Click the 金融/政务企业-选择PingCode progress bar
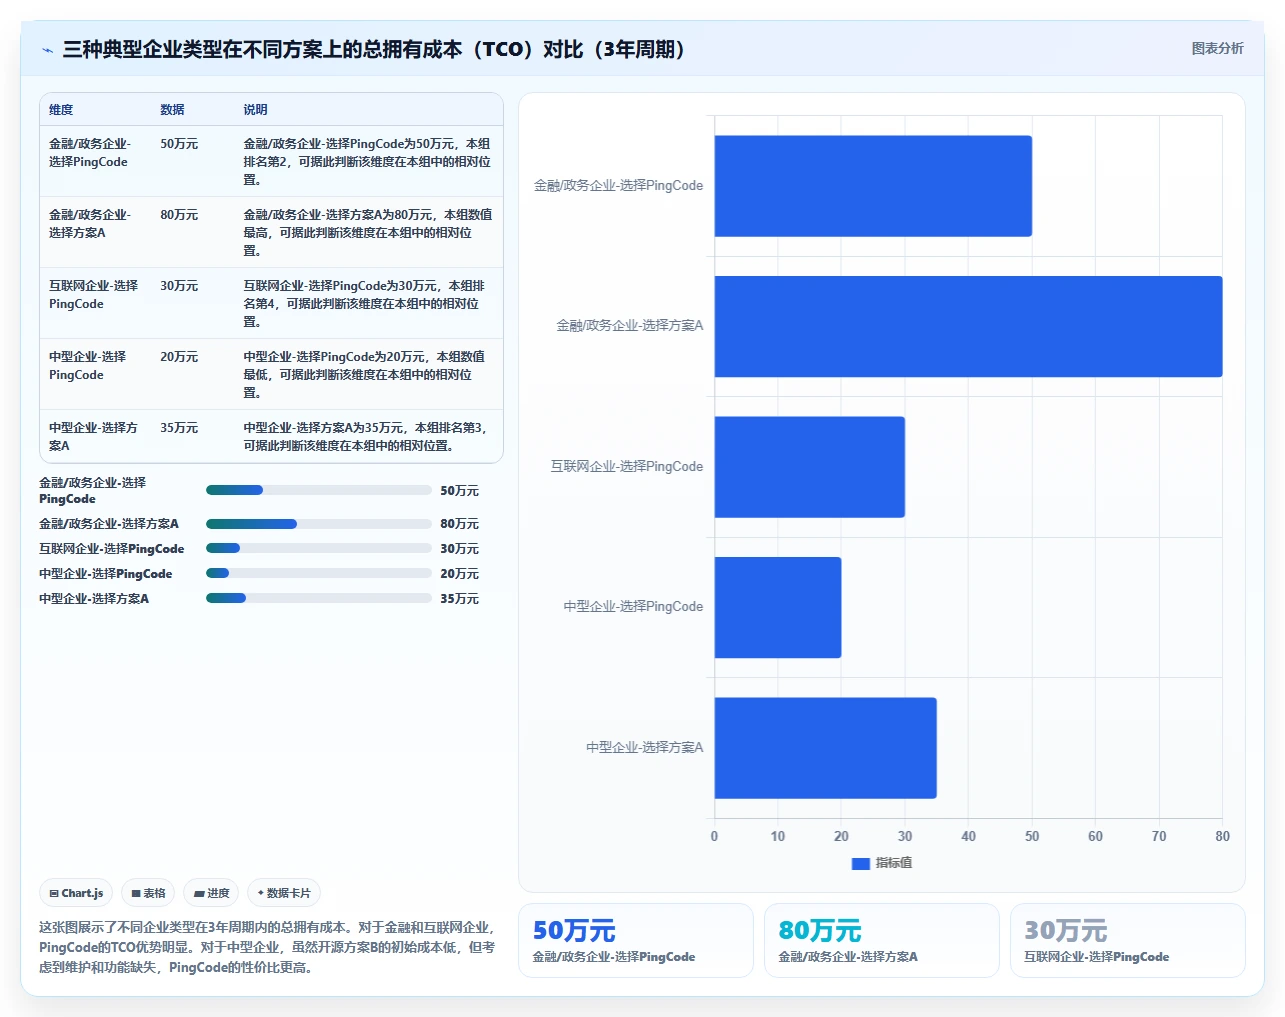Screen dimensions: 1285x1017 pos(318,490)
